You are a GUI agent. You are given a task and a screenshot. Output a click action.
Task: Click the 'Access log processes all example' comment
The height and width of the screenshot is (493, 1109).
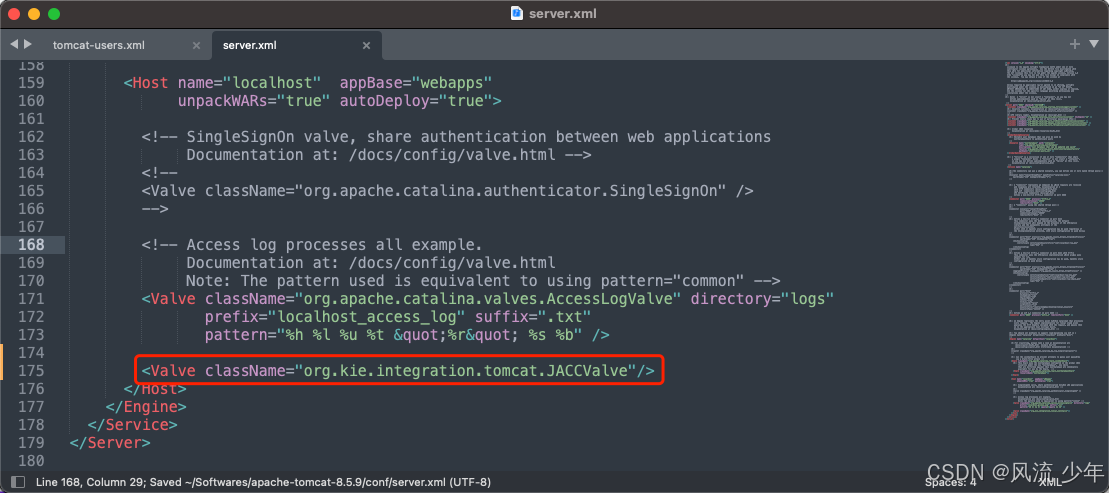312,245
